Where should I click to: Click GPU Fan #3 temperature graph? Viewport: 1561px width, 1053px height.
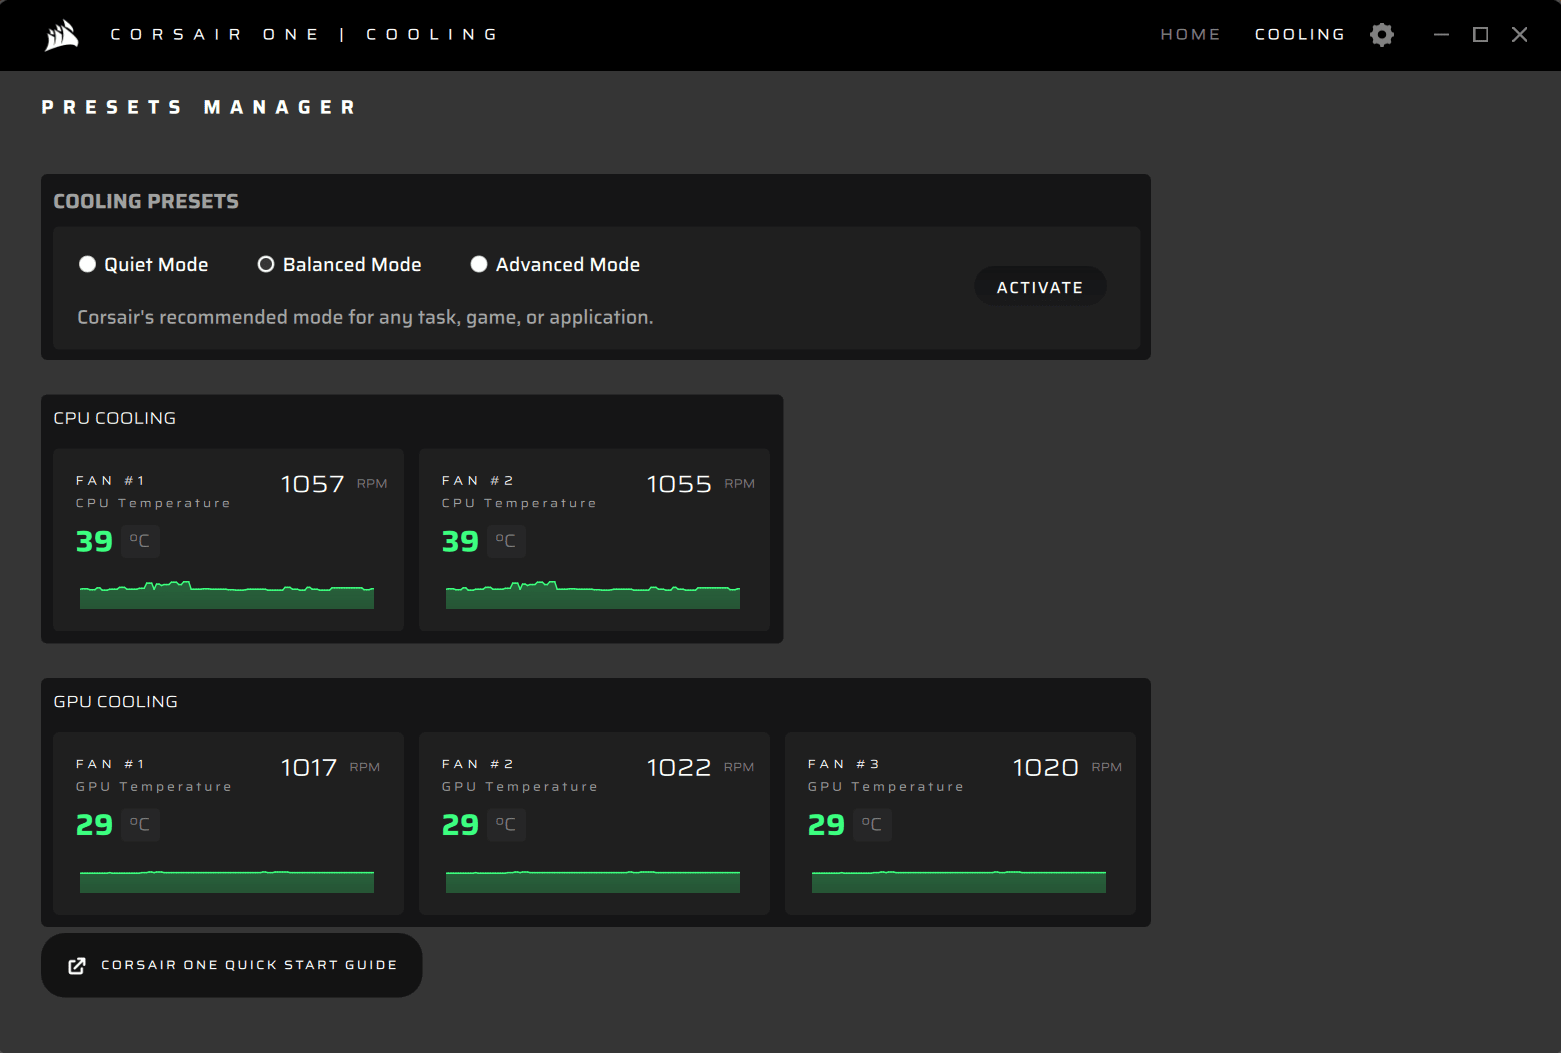coord(959,881)
